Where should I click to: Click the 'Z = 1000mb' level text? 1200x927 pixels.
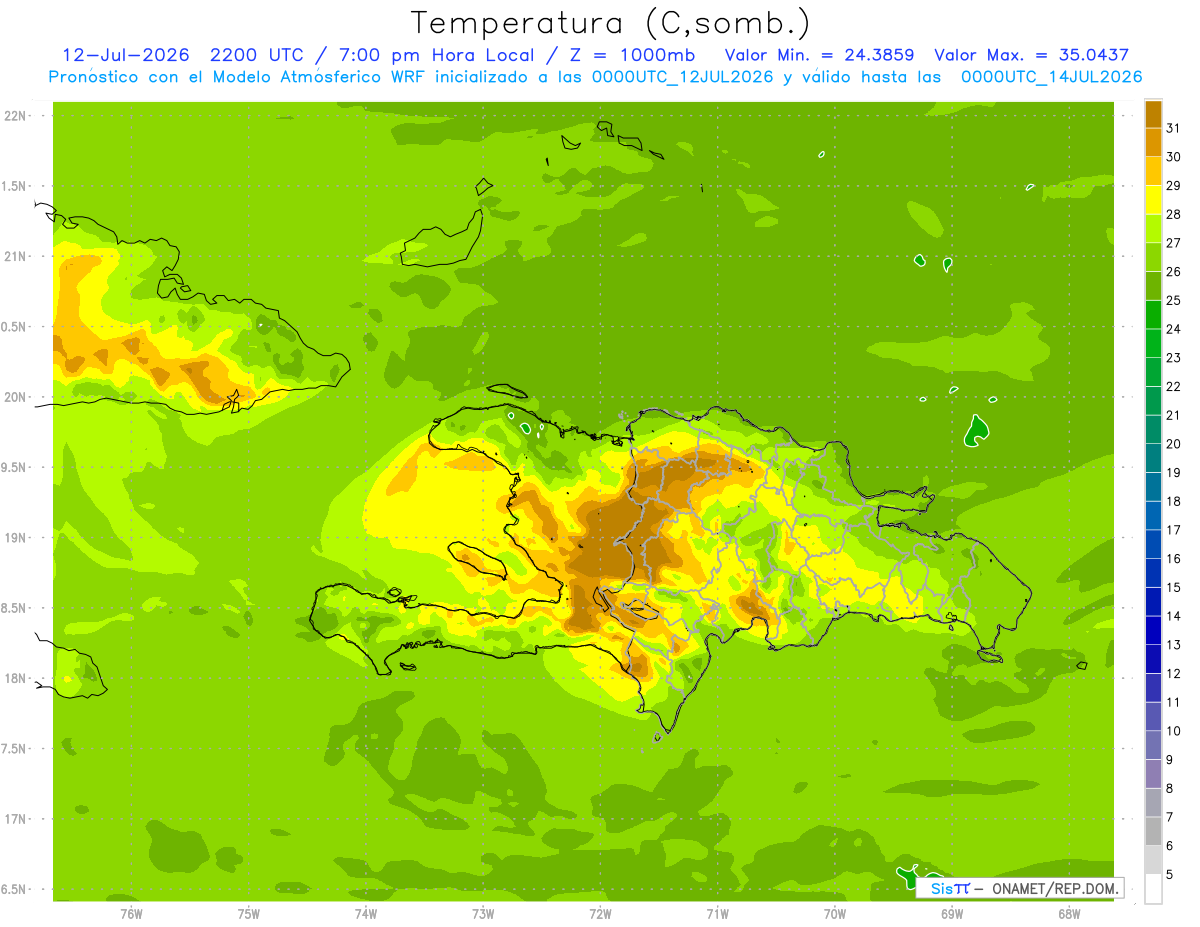click(x=632, y=55)
